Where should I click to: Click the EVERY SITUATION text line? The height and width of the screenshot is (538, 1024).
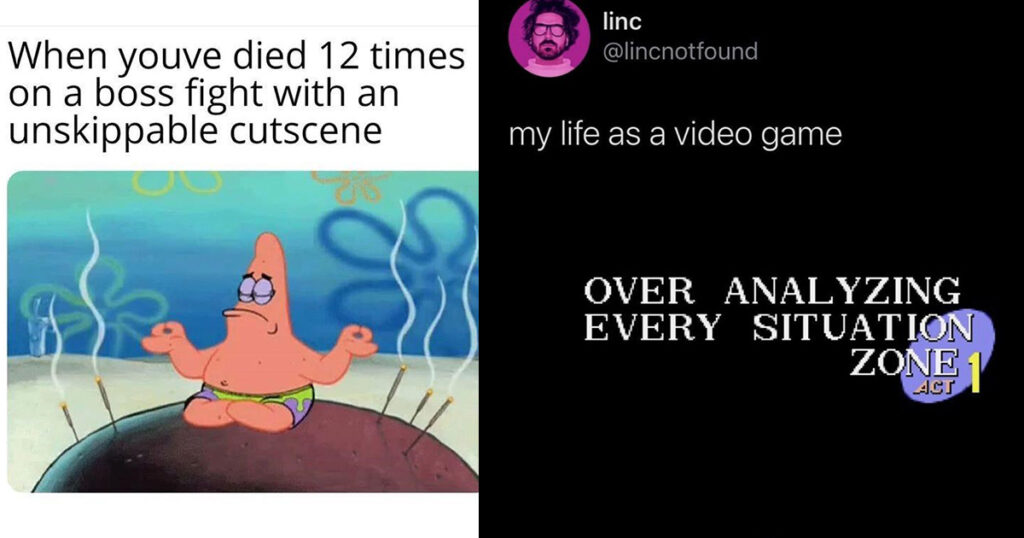coord(778,326)
